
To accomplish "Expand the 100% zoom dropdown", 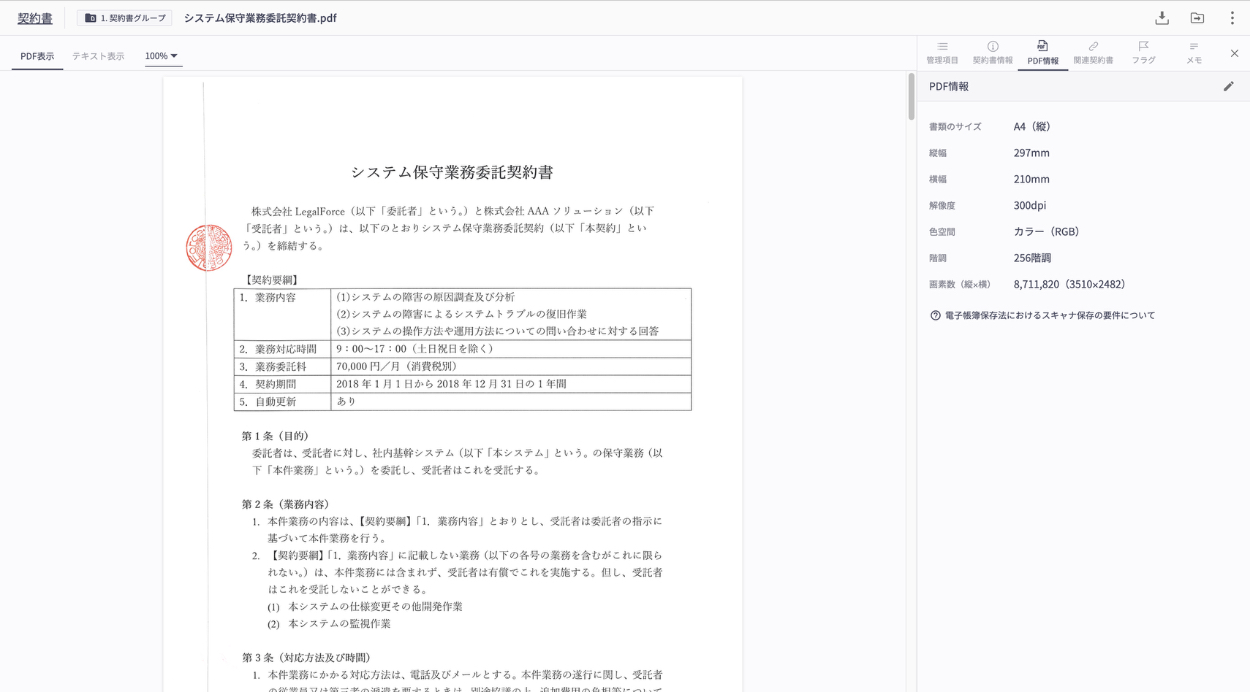I will point(162,56).
